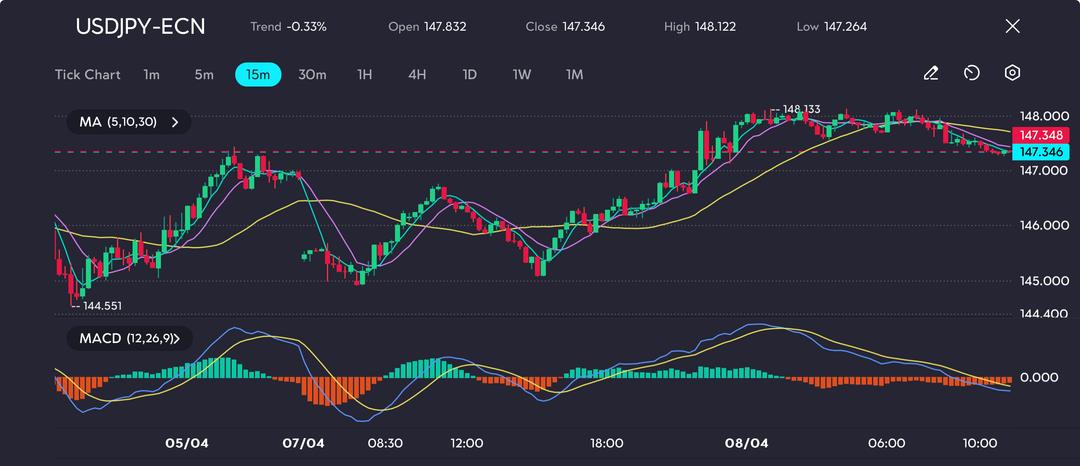This screenshot has width=1080, height=466.
Task: Select the 1D timeframe
Action: (x=469, y=74)
